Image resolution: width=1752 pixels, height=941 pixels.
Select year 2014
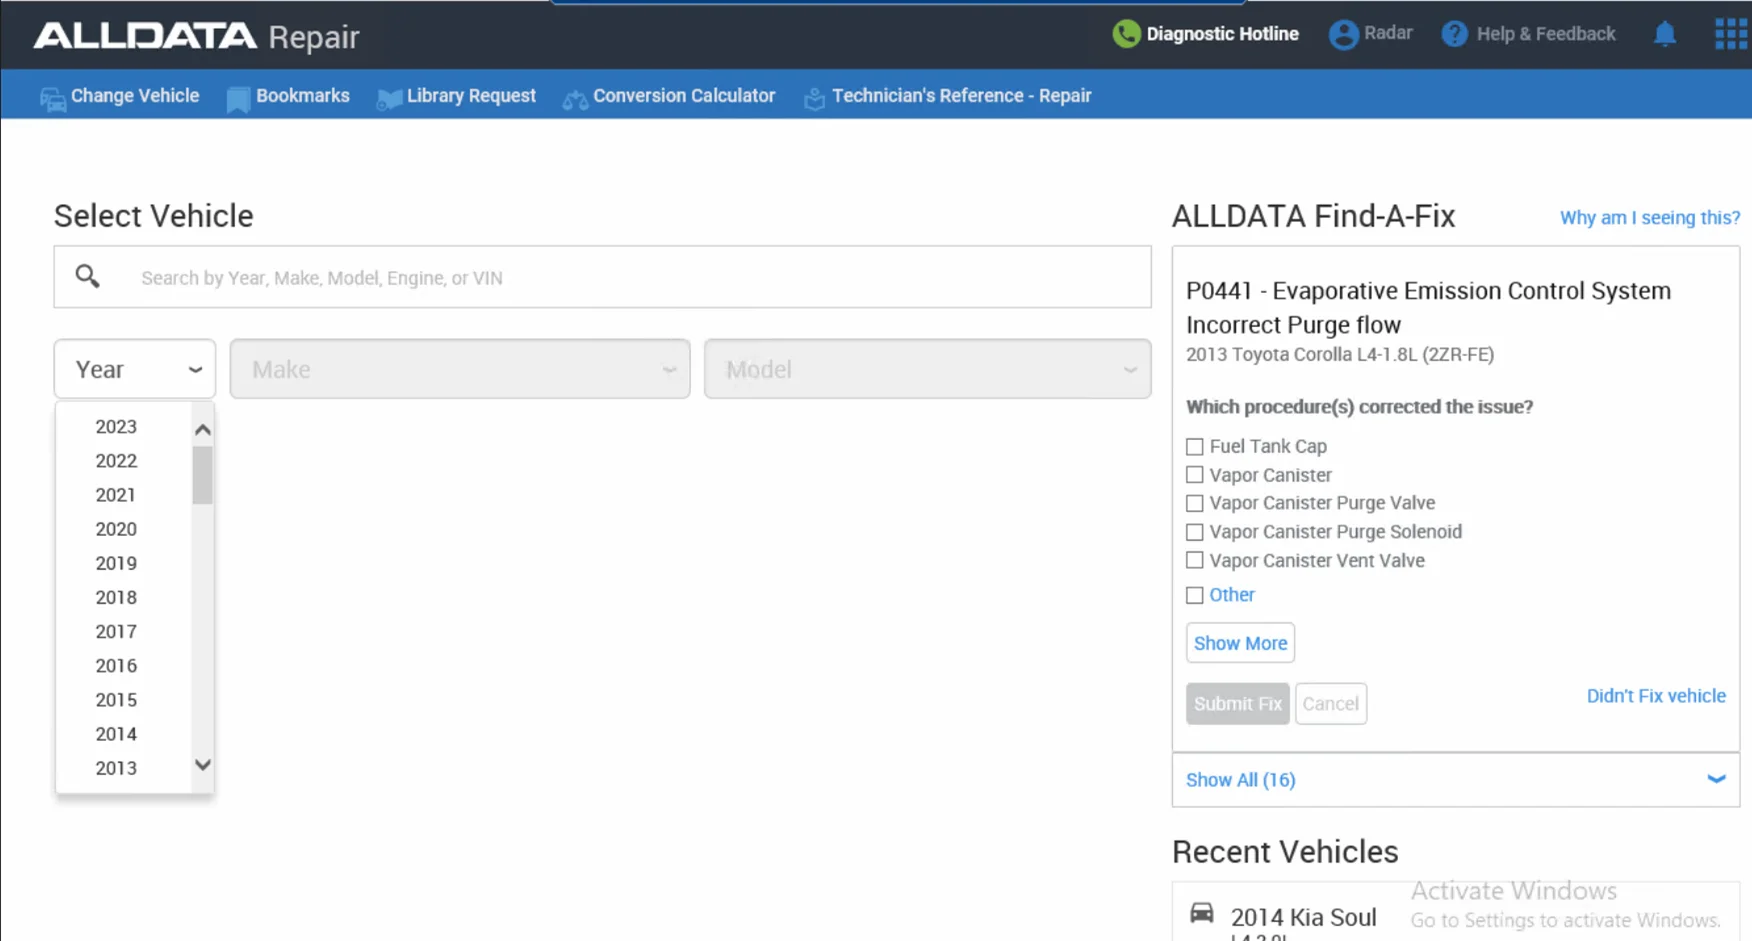(116, 734)
